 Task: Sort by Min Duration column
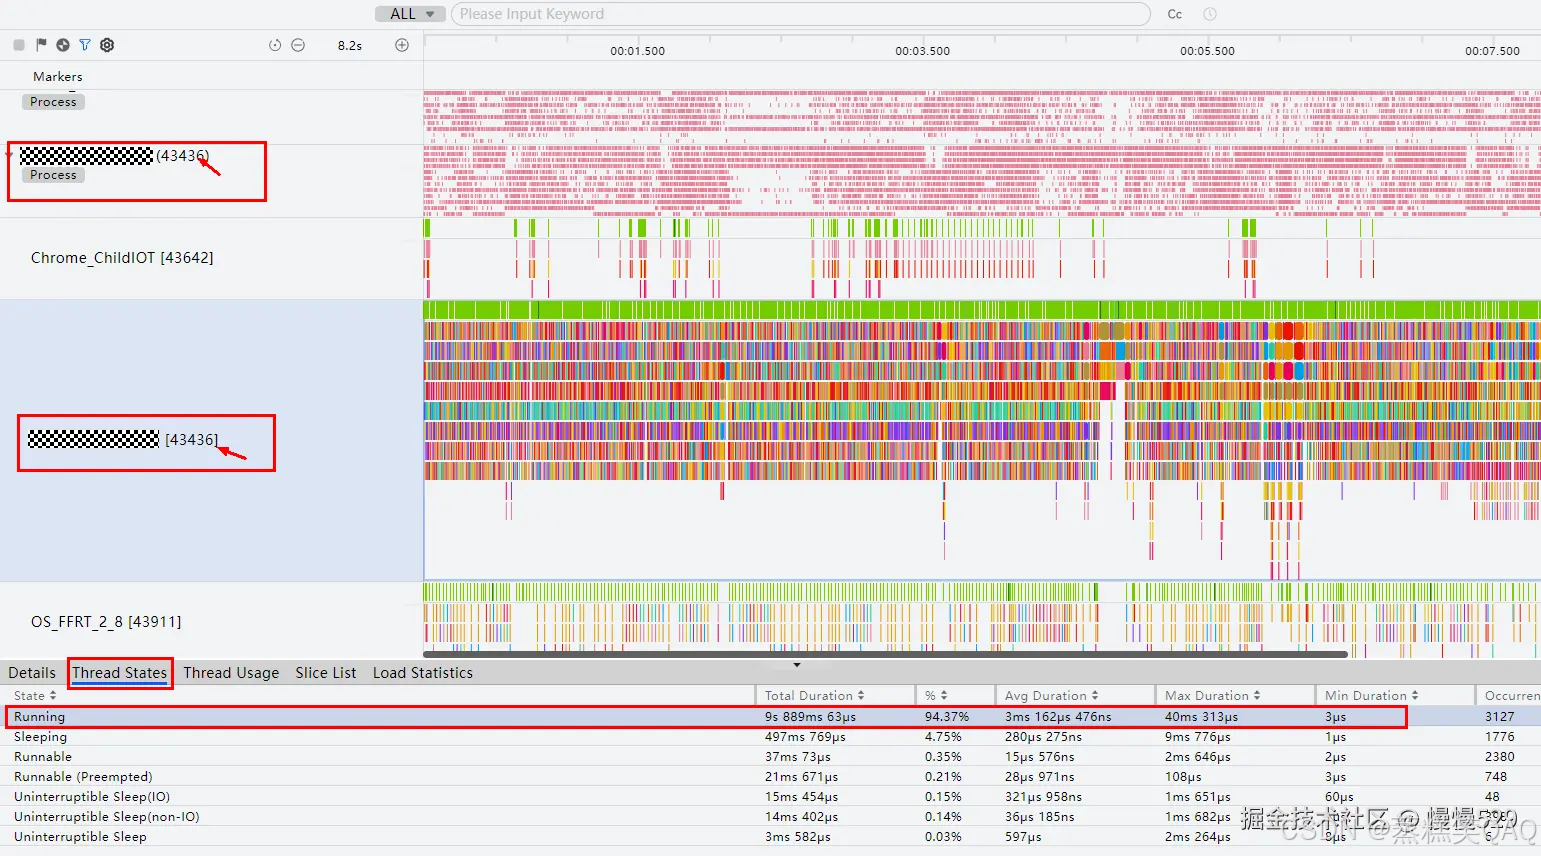tap(1371, 696)
